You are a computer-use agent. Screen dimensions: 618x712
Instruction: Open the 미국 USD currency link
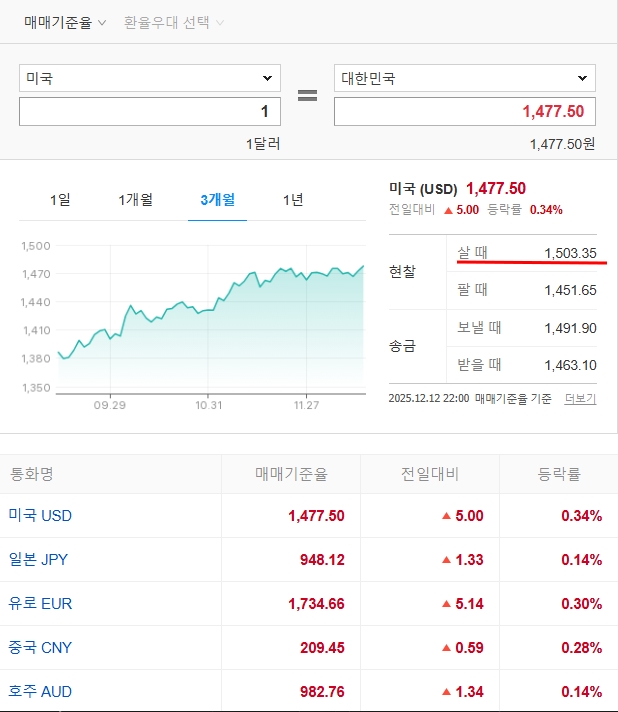click(x=40, y=516)
